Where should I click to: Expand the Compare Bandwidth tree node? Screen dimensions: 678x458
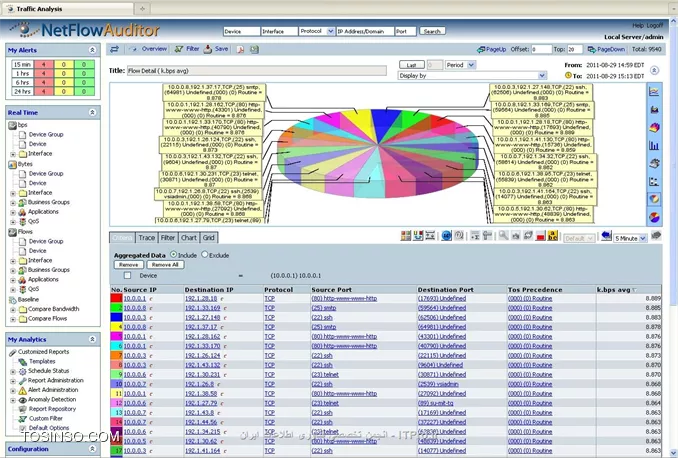click(13, 310)
